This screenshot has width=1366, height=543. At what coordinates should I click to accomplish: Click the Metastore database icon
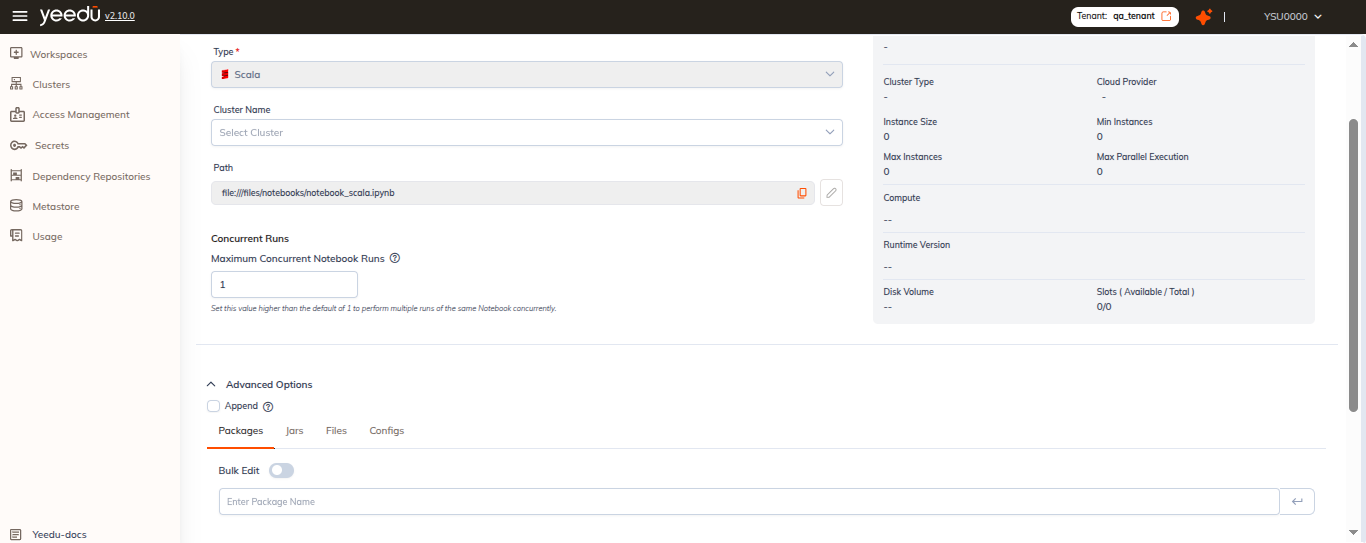tap(16, 206)
